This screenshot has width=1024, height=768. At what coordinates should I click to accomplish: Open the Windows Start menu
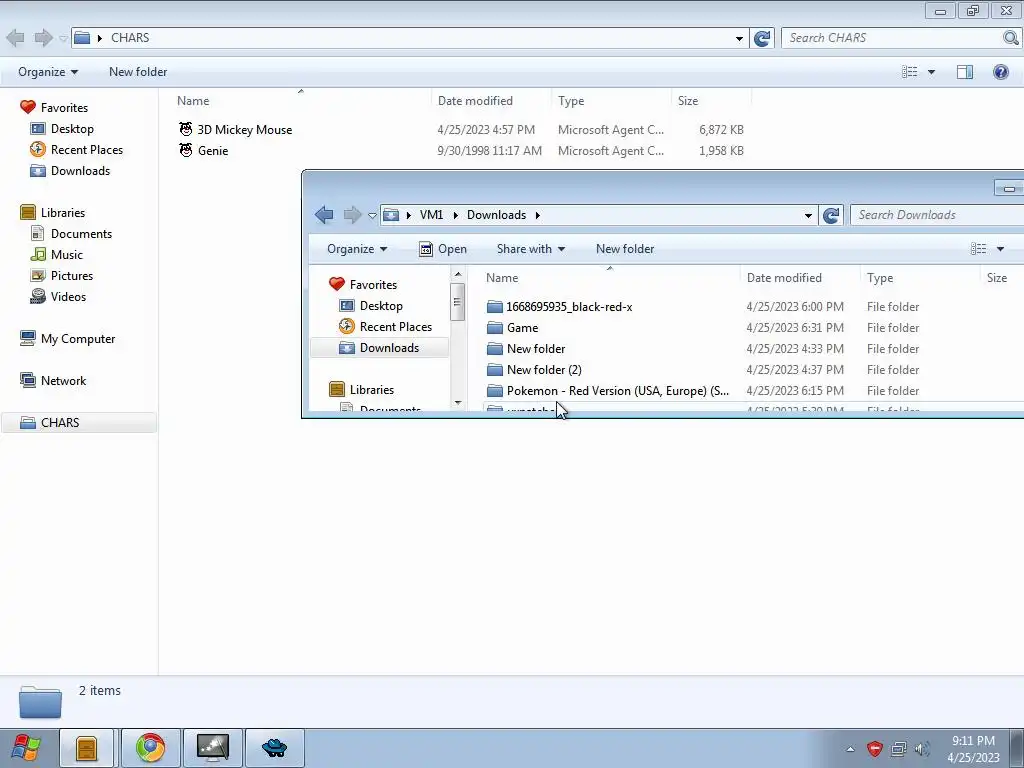(x=26, y=748)
